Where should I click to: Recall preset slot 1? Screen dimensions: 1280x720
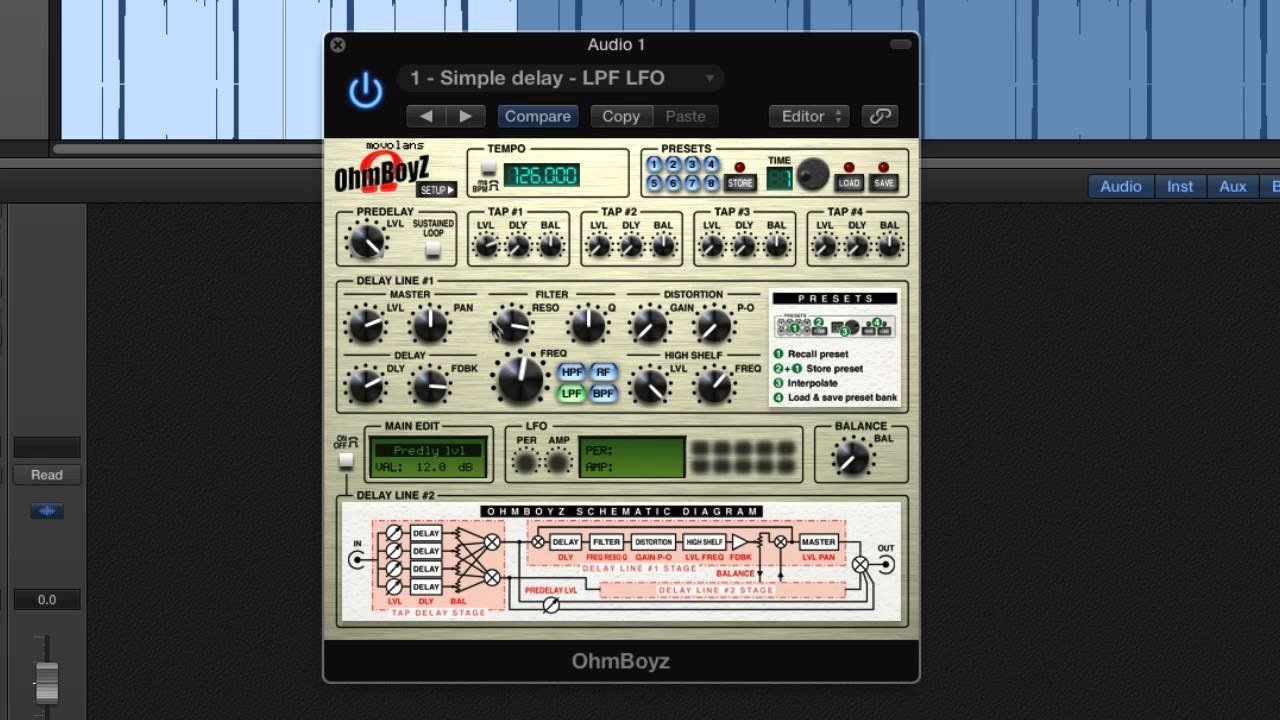tap(654, 165)
